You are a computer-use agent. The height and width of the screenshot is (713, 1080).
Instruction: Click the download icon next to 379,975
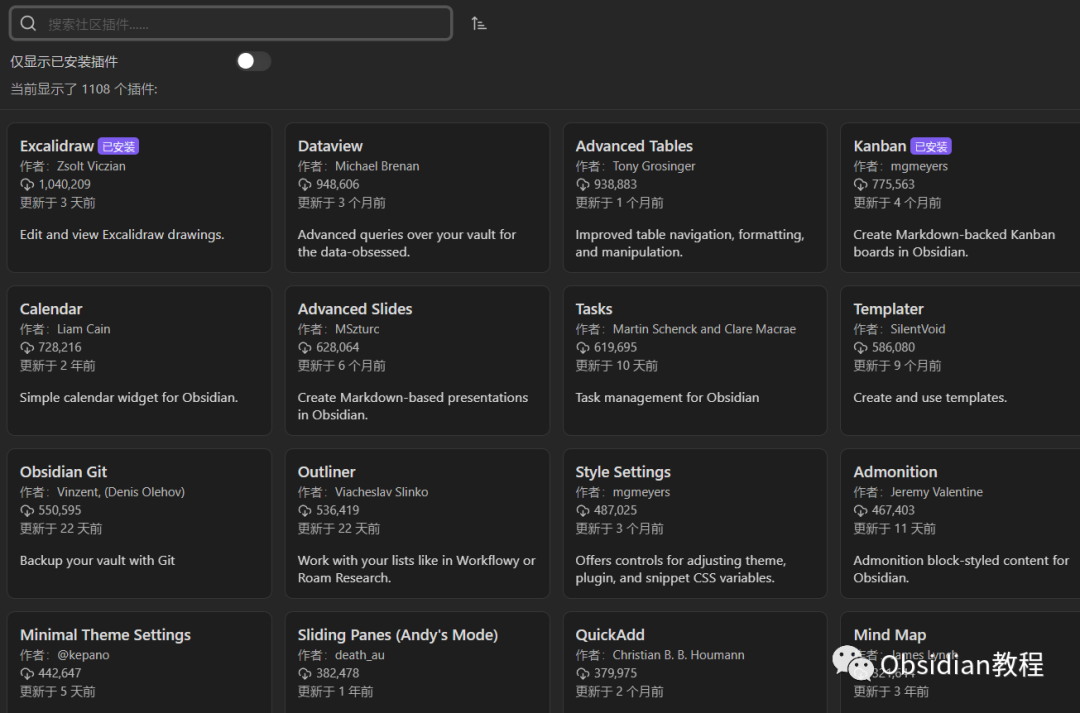(583, 674)
